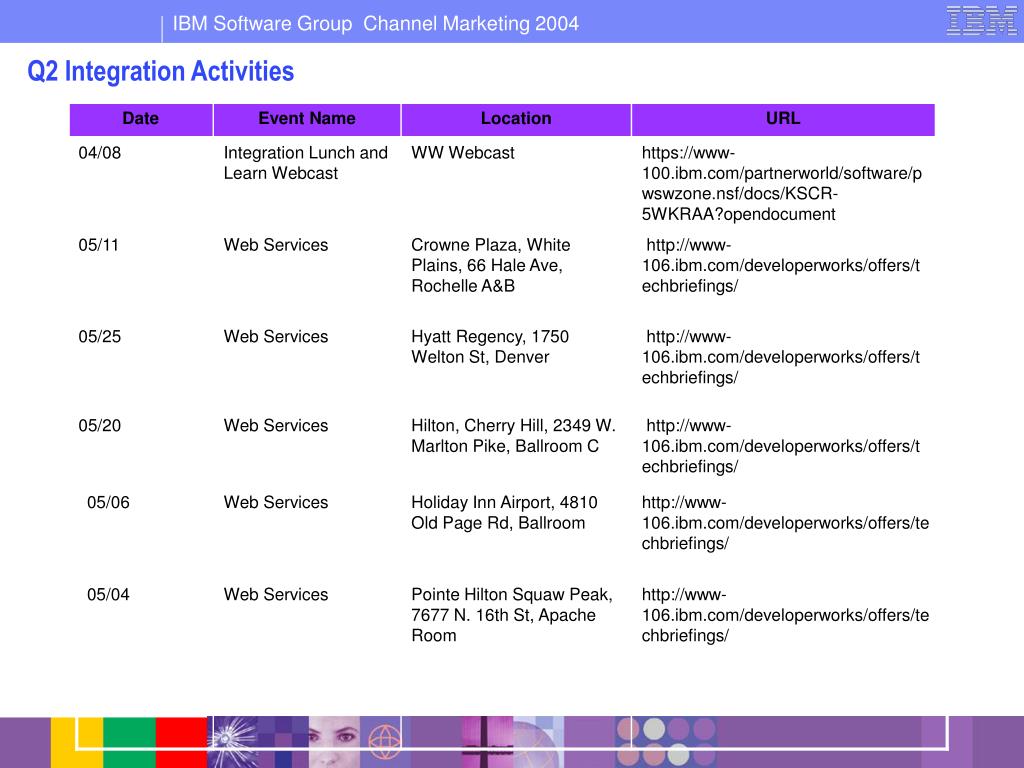Click Web Services in the 05/25 row
This screenshot has width=1024, height=768.
pyautogui.click(x=276, y=336)
